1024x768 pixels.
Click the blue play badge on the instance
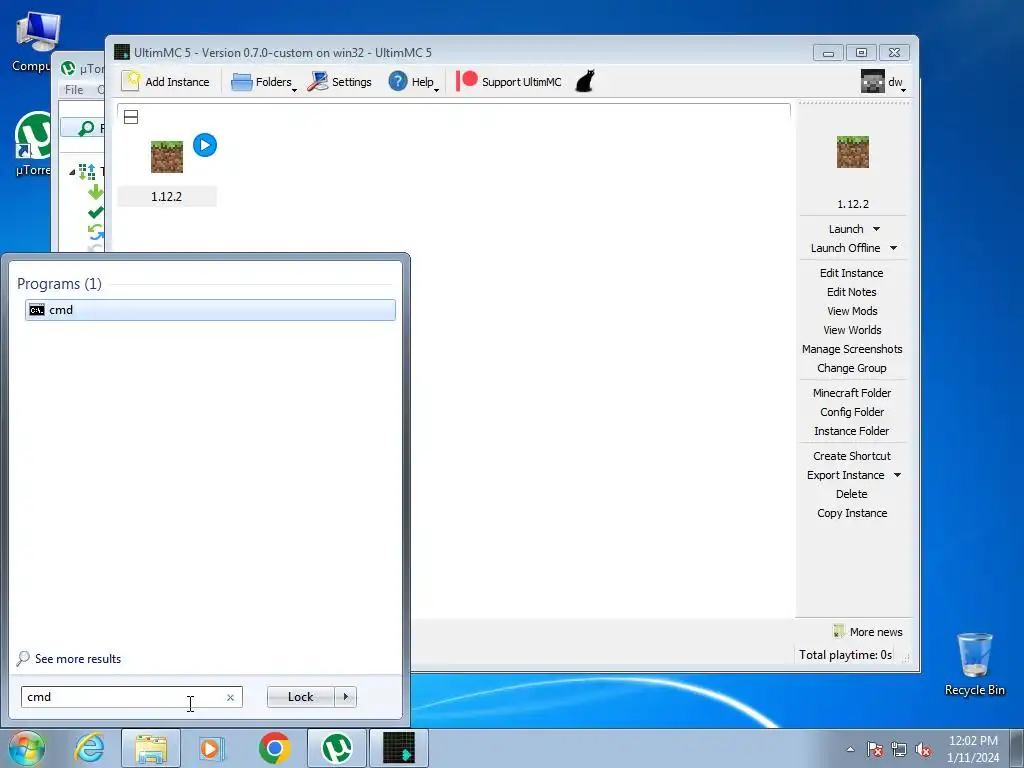click(x=205, y=145)
